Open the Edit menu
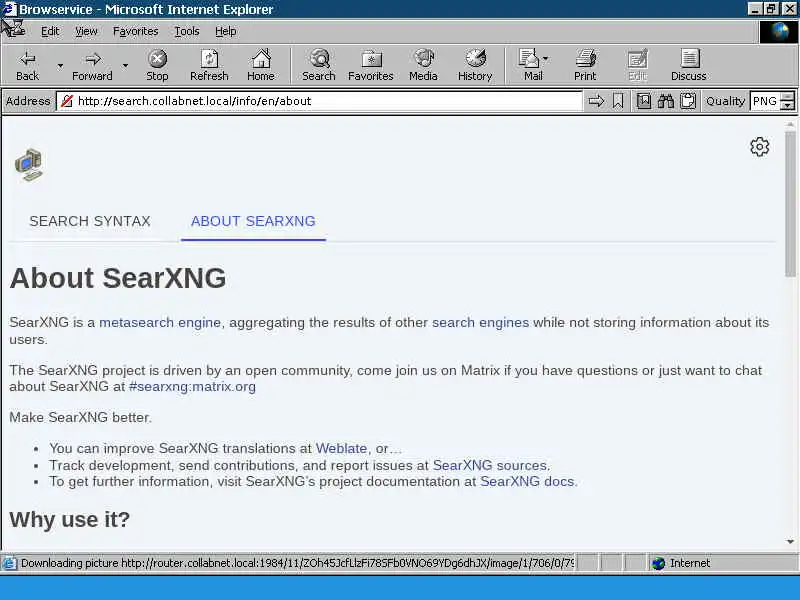The height and width of the screenshot is (600, 800). tap(50, 32)
